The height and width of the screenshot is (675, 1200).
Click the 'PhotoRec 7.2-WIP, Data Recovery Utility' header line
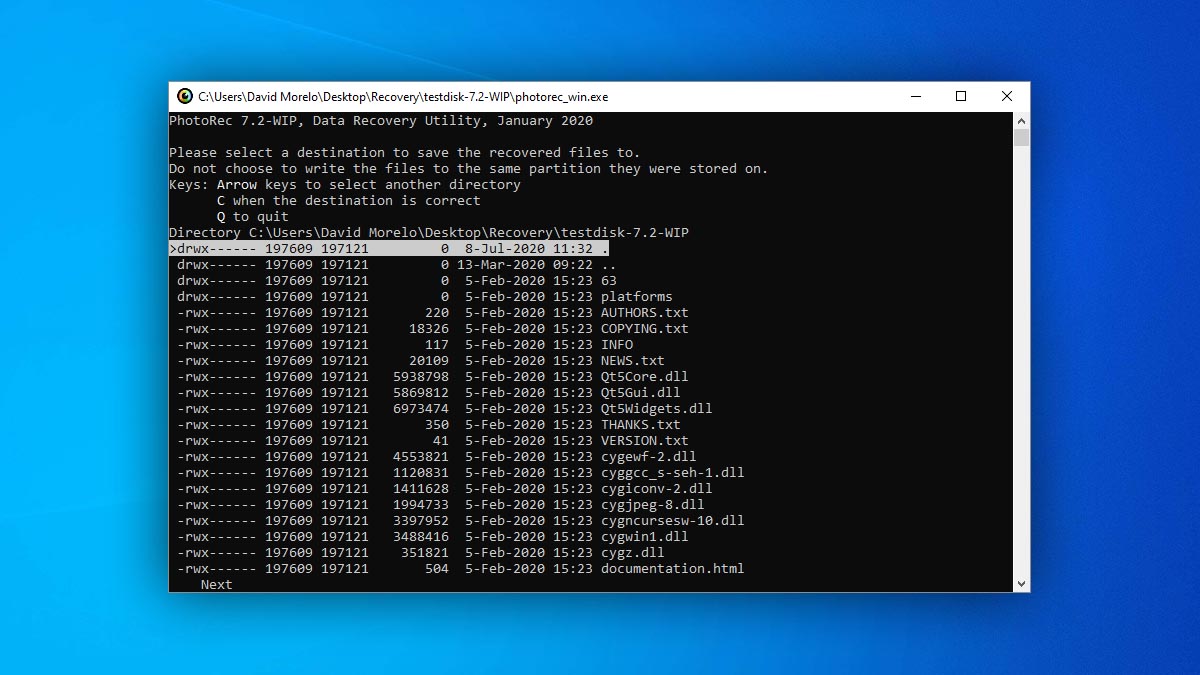click(x=381, y=121)
